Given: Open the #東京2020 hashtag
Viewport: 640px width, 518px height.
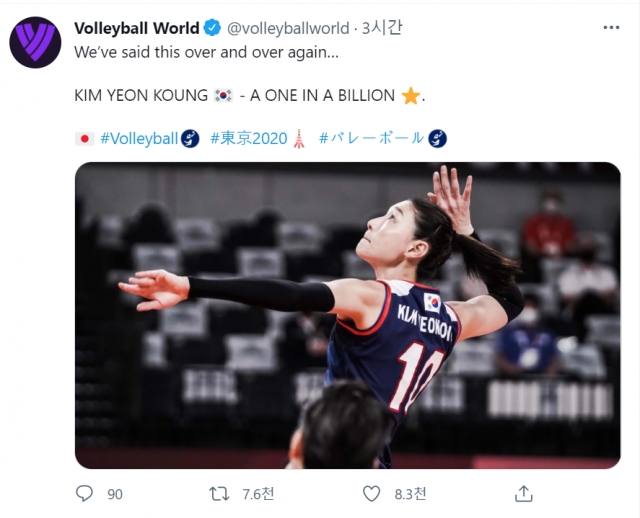Looking at the screenshot, I should (x=249, y=139).
